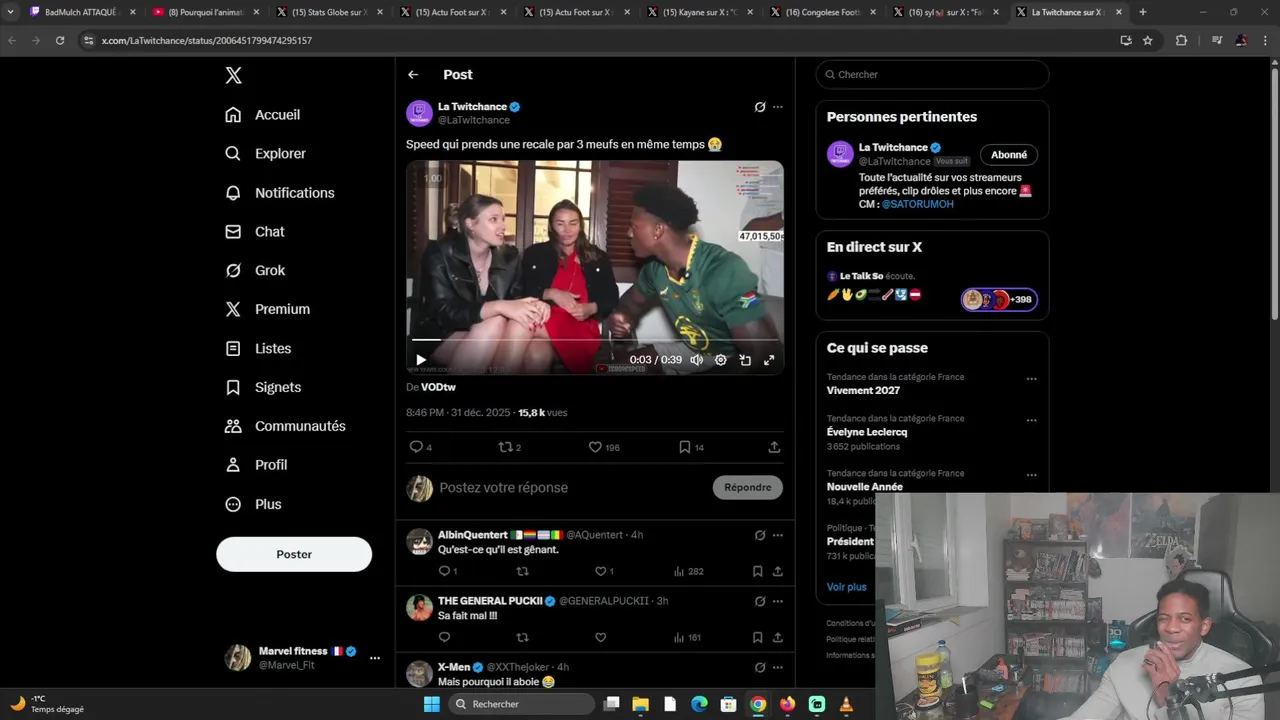Click reply icon with 4 replies
Viewport: 1280px width, 720px height.
pyautogui.click(x=421, y=447)
